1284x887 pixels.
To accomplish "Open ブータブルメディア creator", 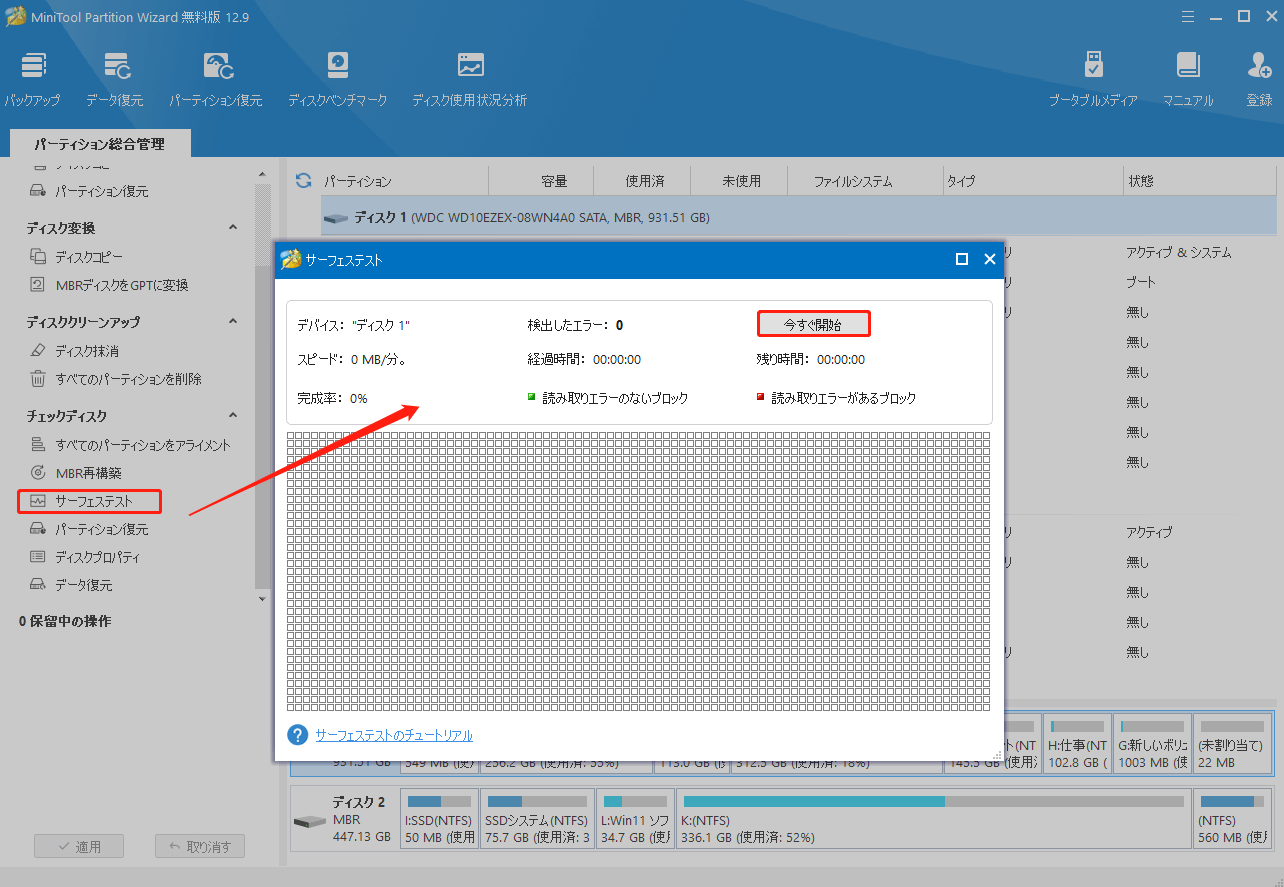I will pos(1093,79).
